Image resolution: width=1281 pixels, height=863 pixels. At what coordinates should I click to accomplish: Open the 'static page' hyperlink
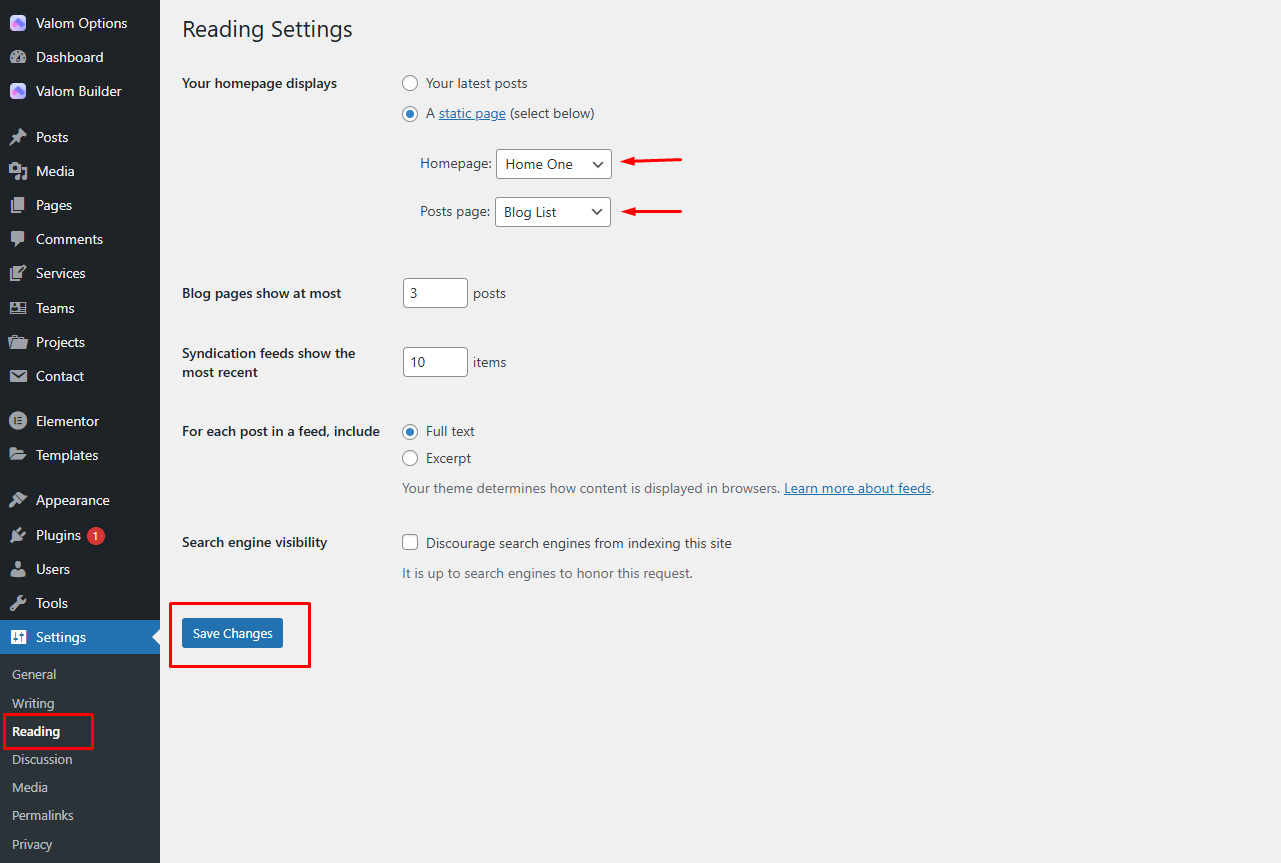pyautogui.click(x=472, y=113)
